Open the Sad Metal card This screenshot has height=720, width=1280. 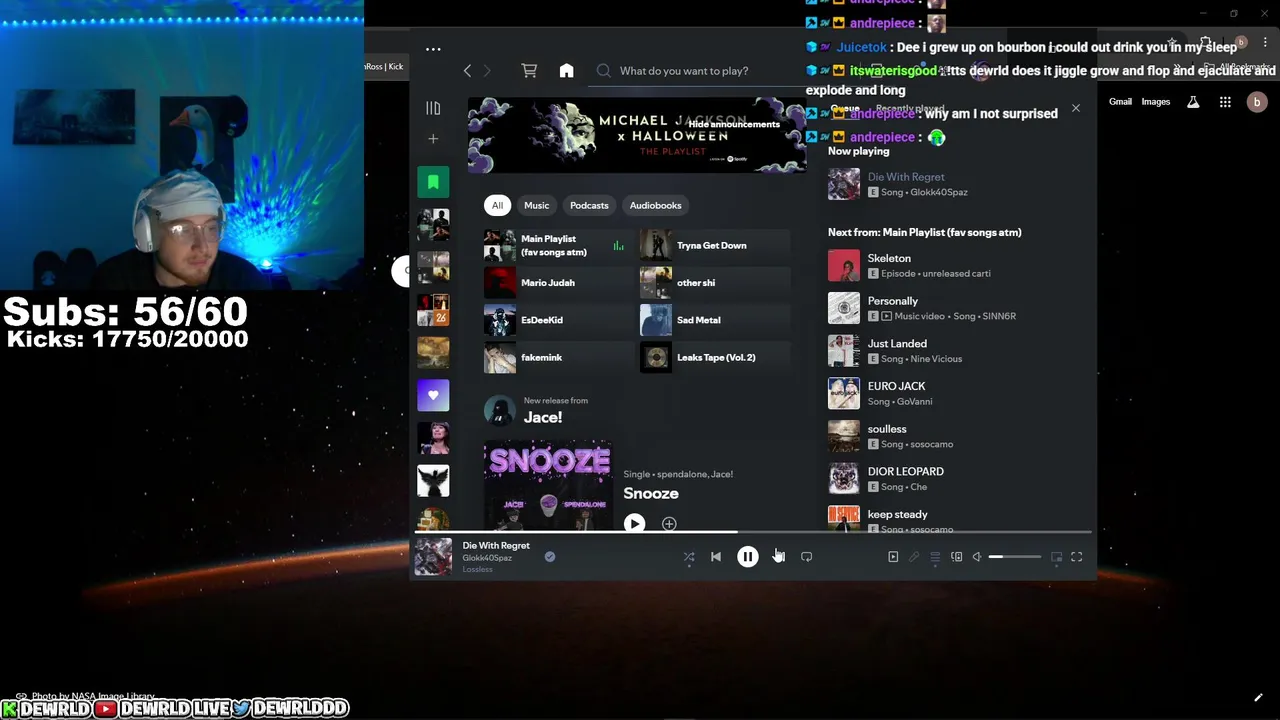point(715,320)
